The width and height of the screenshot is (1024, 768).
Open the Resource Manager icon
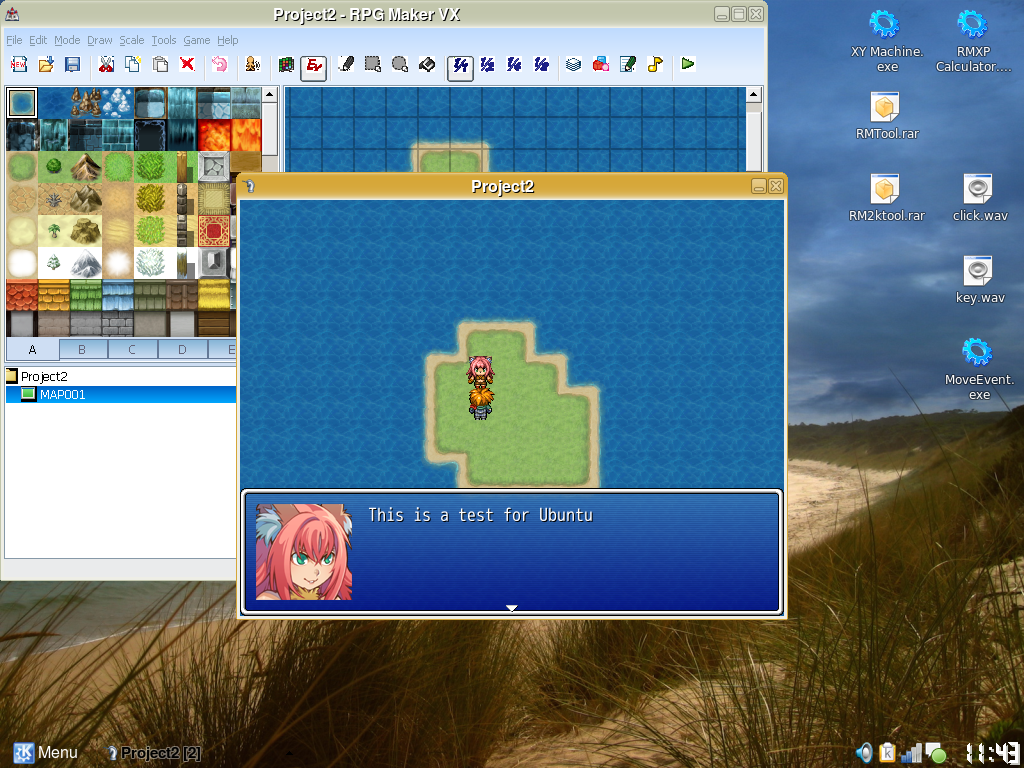pos(601,64)
